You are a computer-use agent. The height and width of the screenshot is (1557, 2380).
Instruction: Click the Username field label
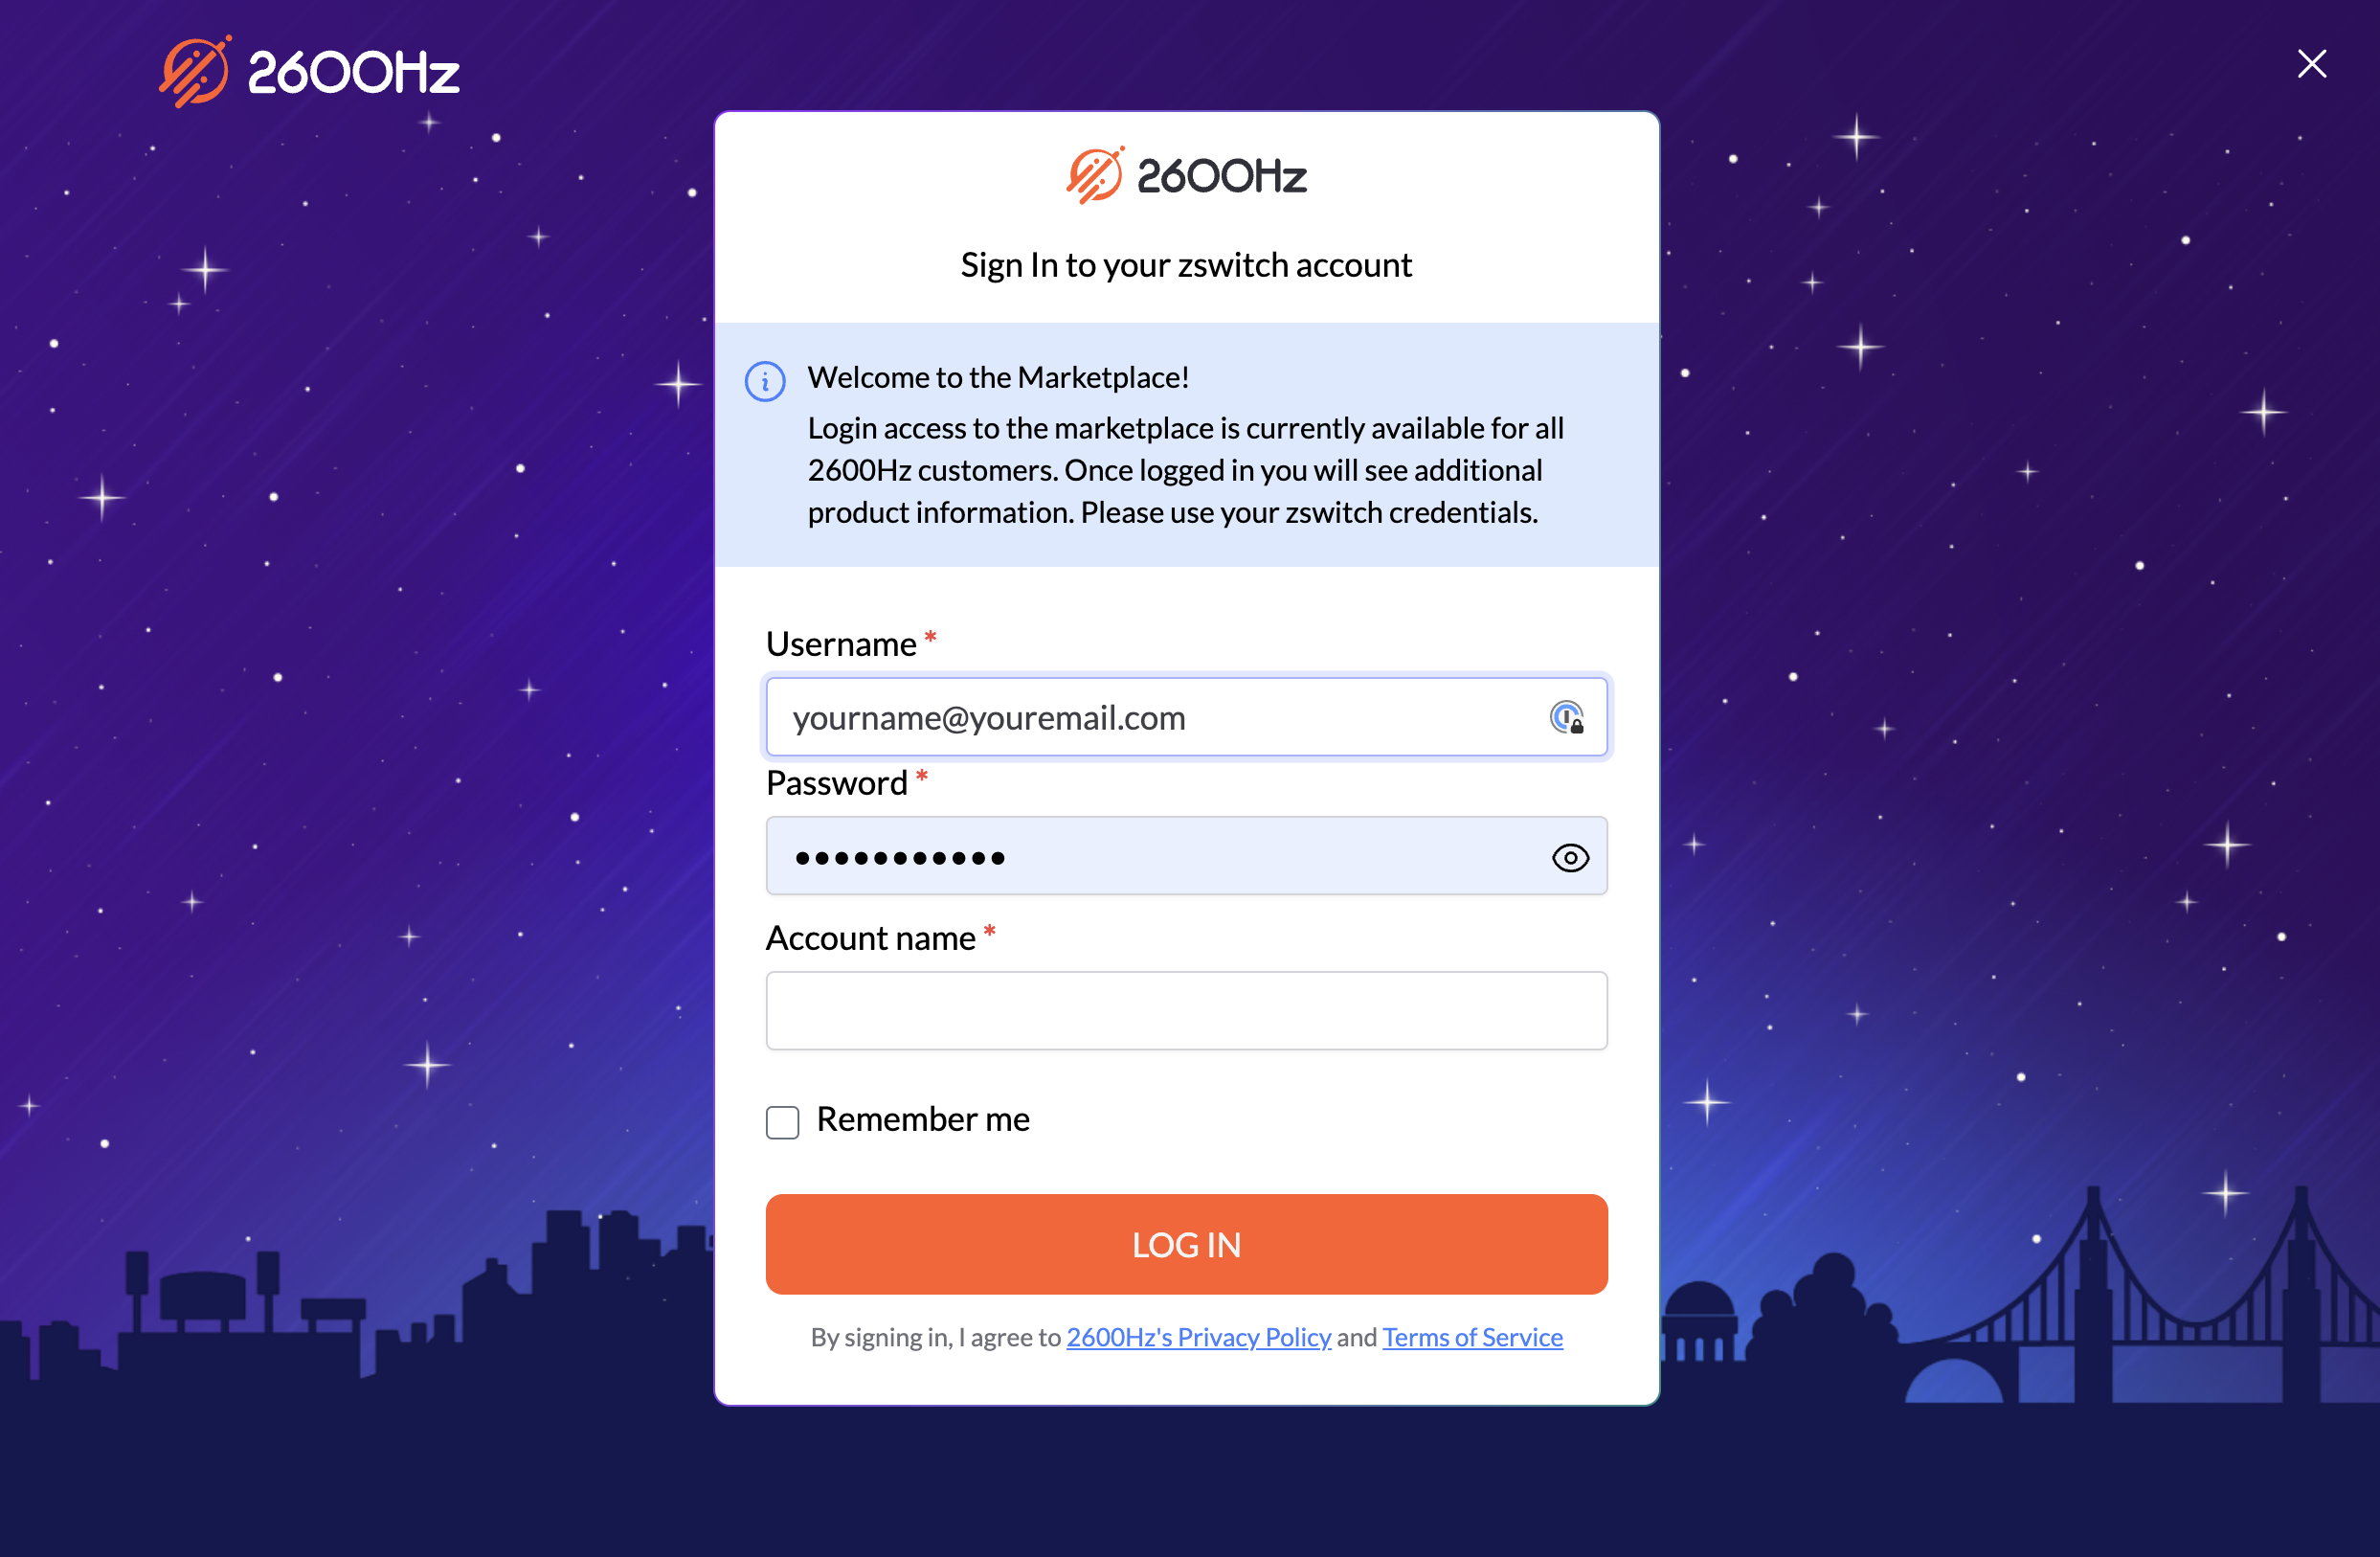coord(841,643)
